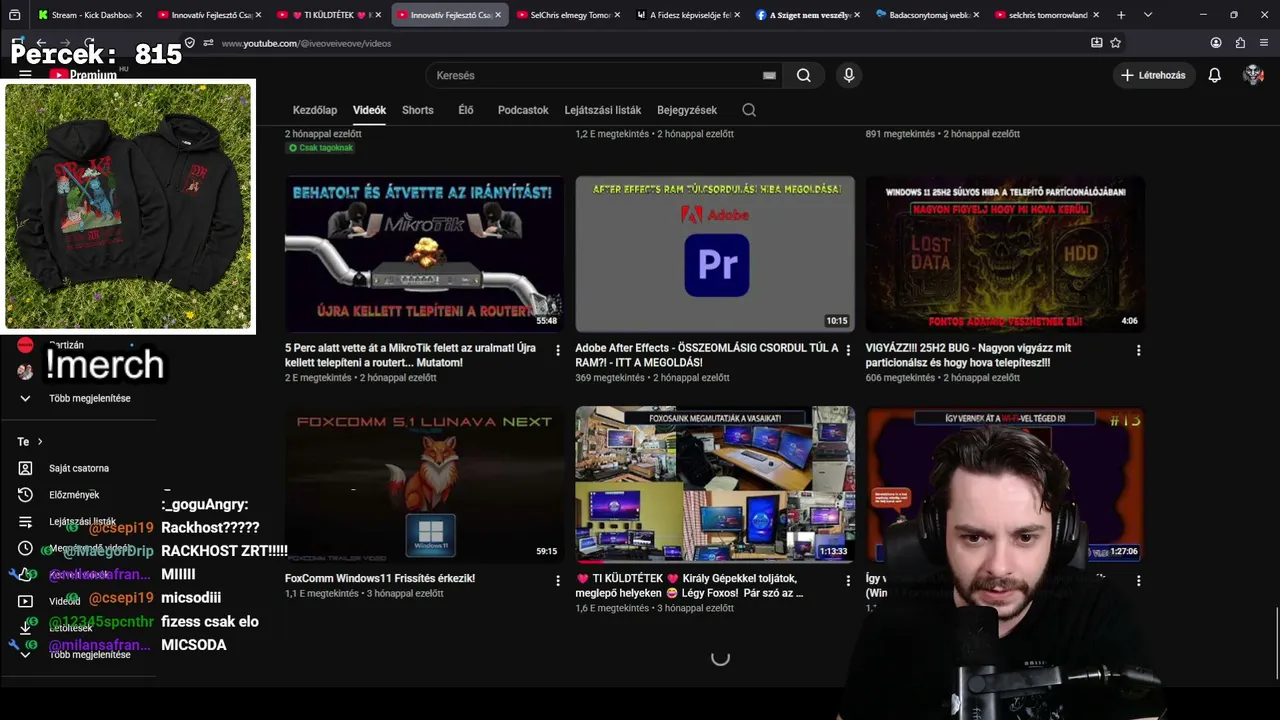Click the YouTube Premium logo
Viewport: 1280px width, 720px height.
[x=83, y=74]
